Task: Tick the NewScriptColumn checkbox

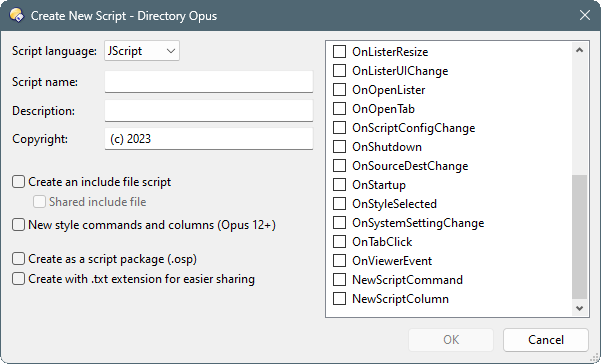Action: click(339, 298)
